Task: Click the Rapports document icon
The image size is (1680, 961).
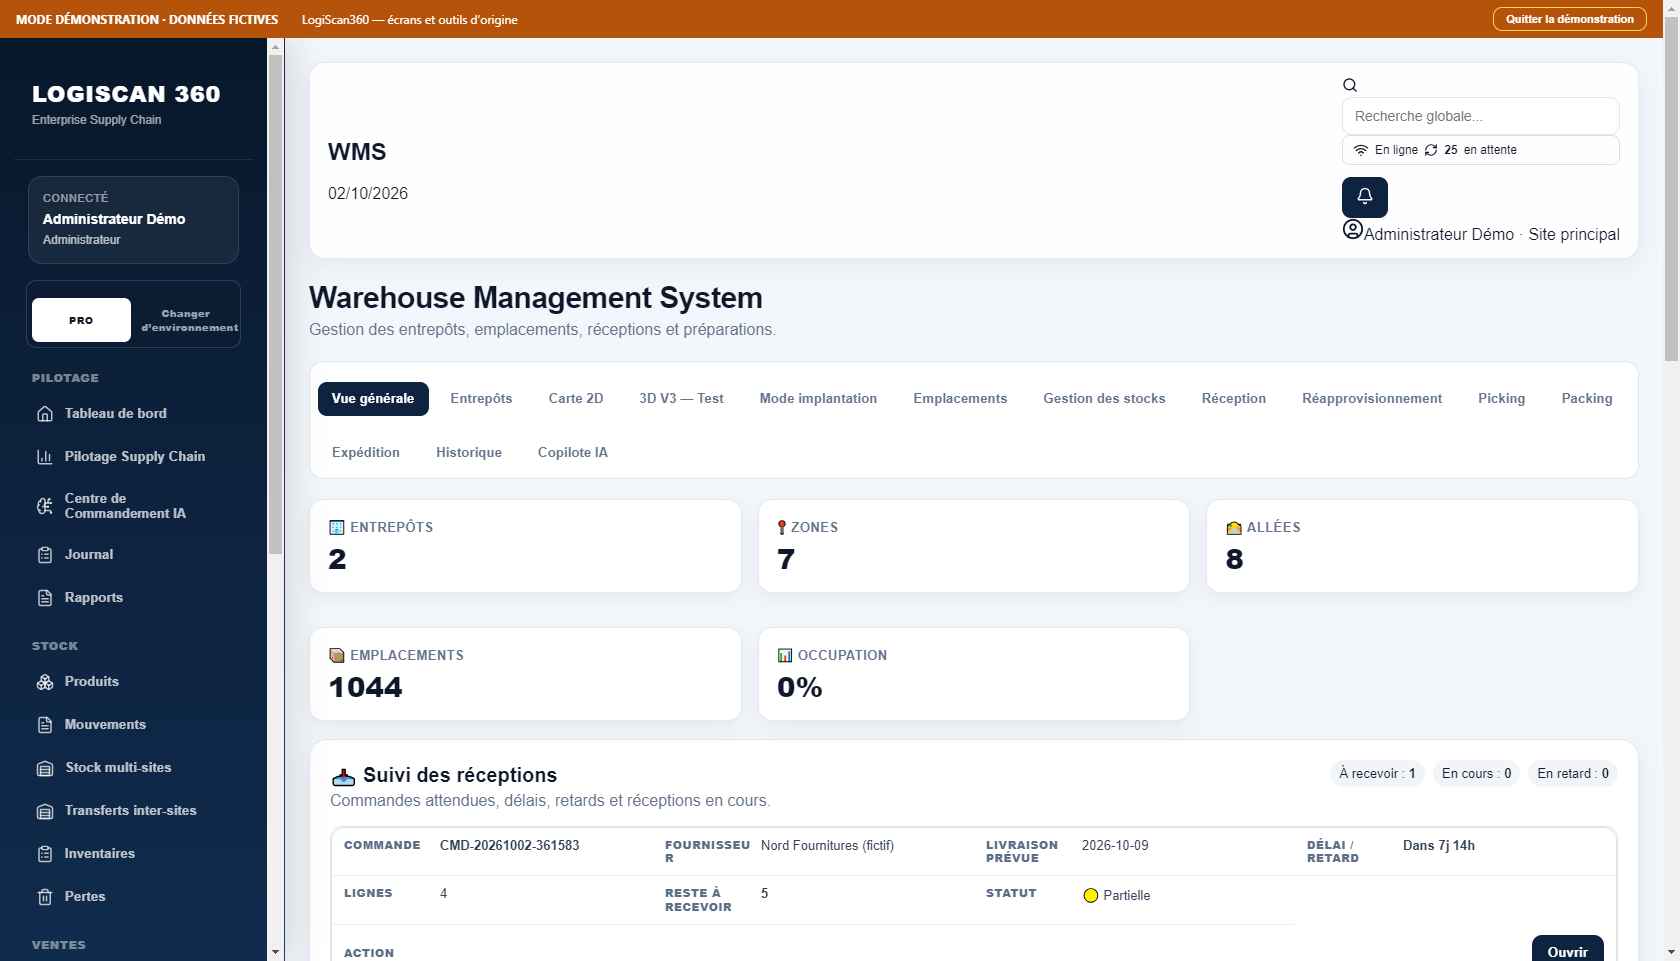Action: (x=45, y=598)
